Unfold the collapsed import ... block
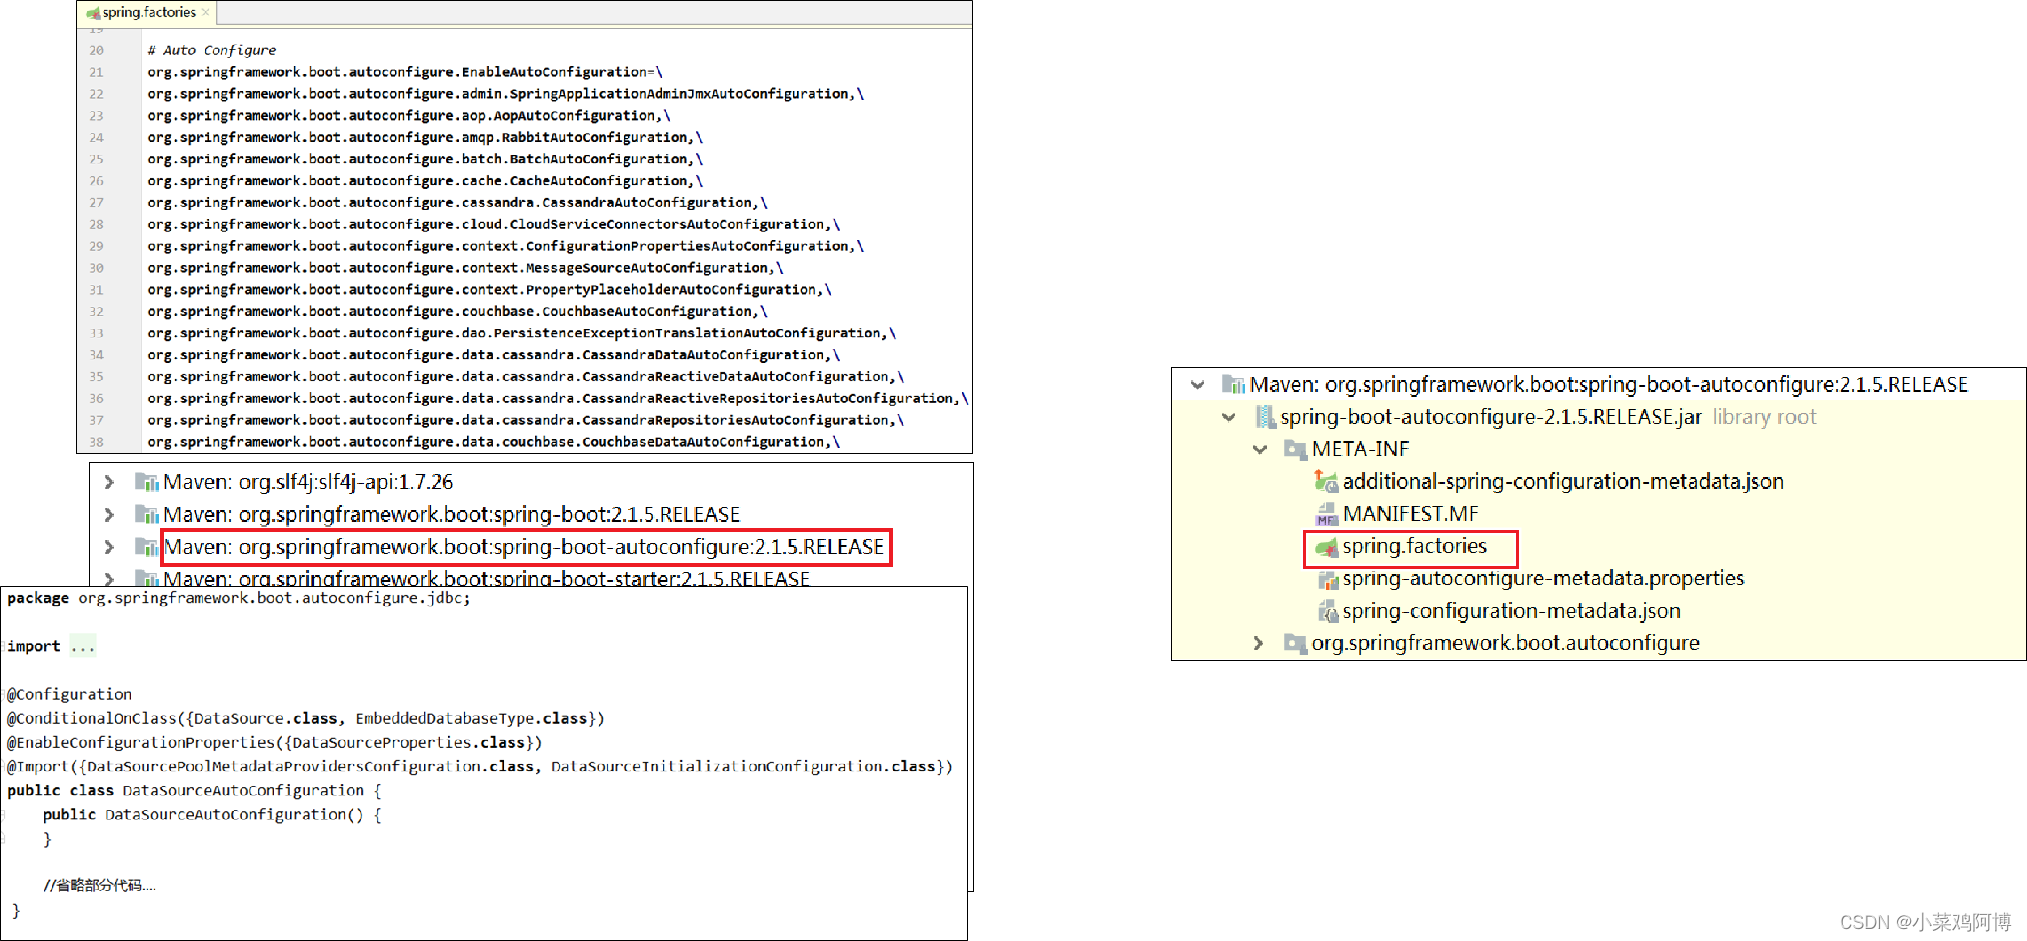2027x941 pixels. (83, 647)
